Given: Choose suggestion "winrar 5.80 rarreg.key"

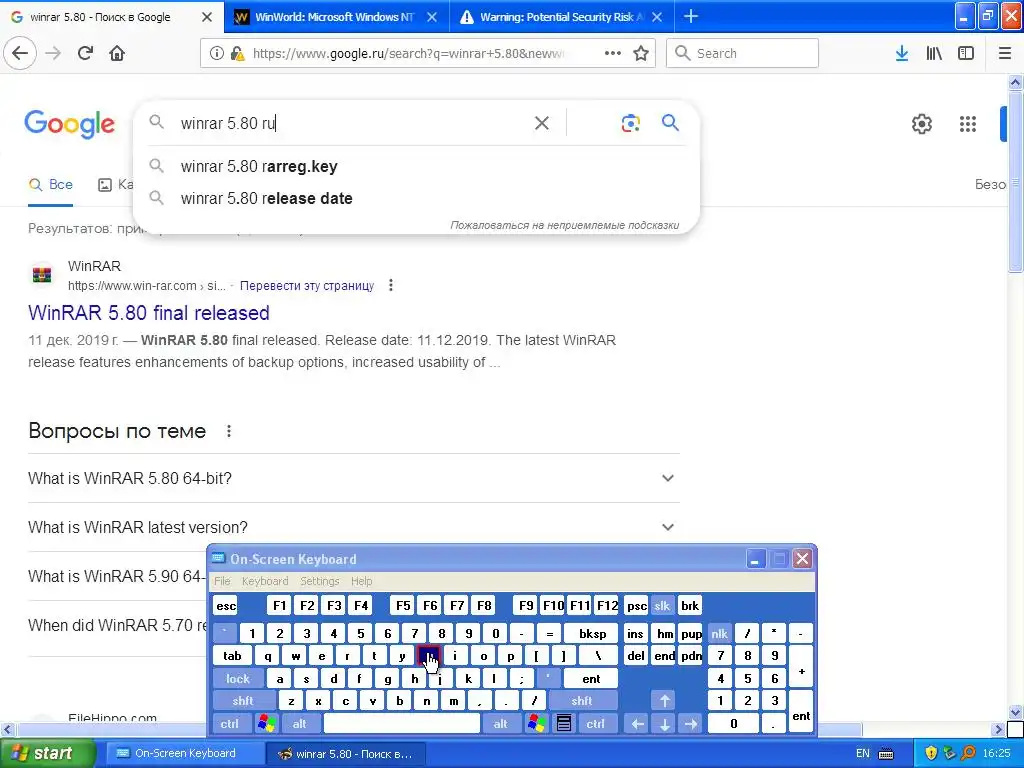Looking at the screenshot, I should [x=416, y=167].
